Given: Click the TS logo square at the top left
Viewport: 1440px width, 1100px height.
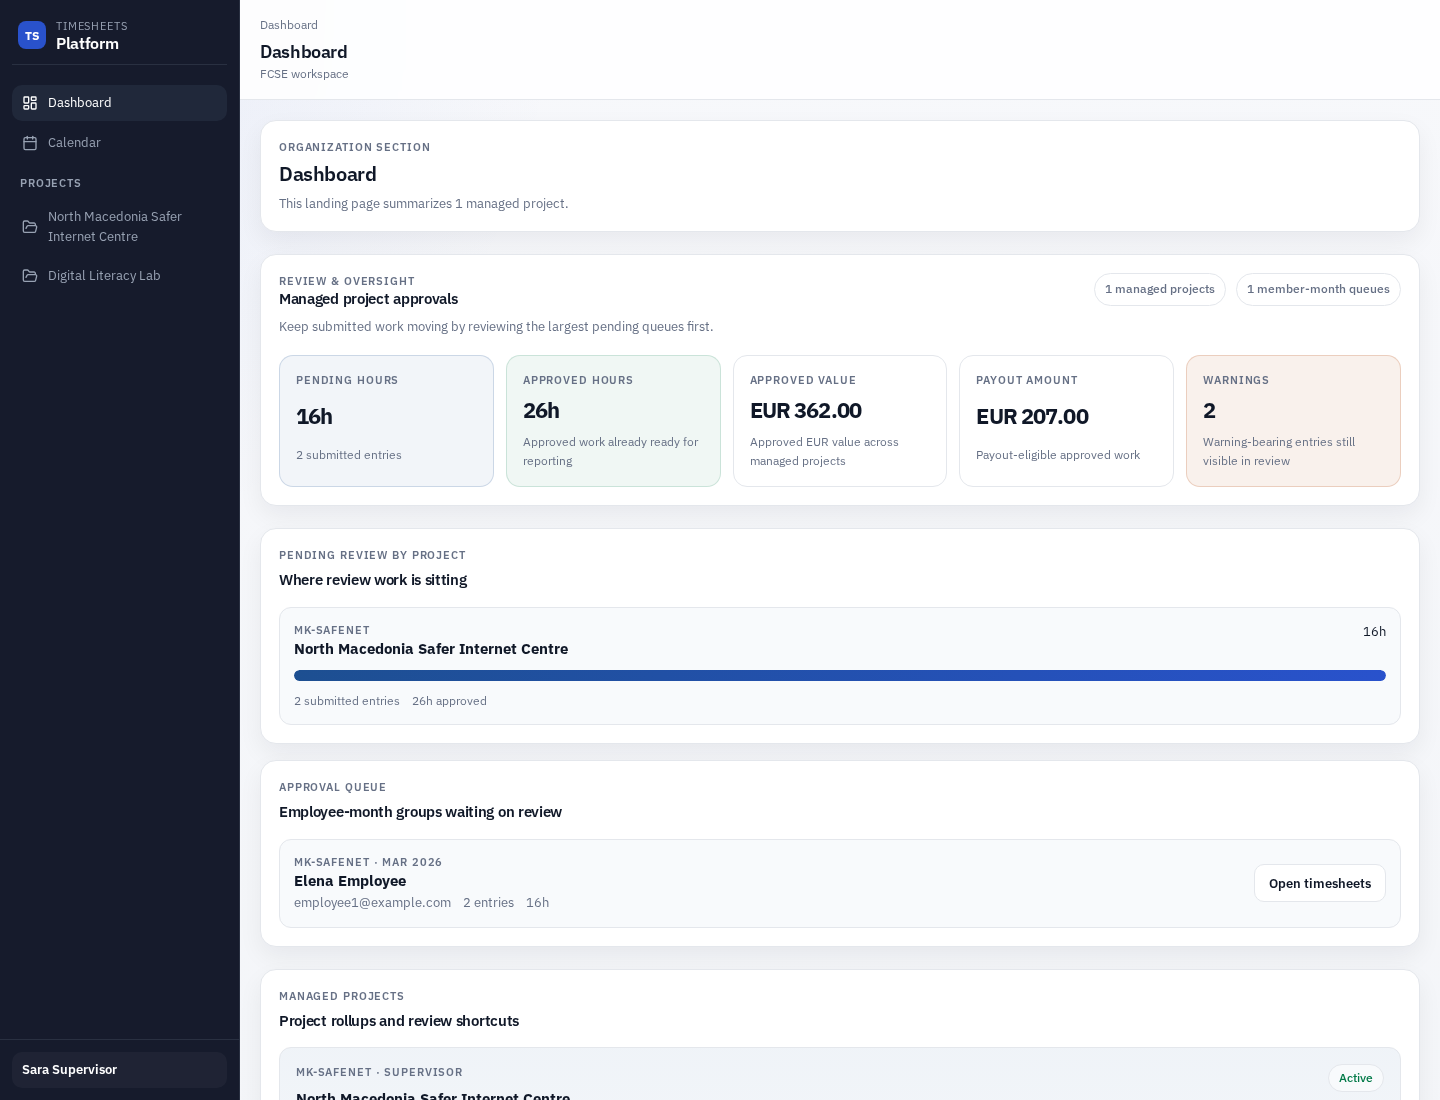Looking at the screenshot, I should [32, 35].
